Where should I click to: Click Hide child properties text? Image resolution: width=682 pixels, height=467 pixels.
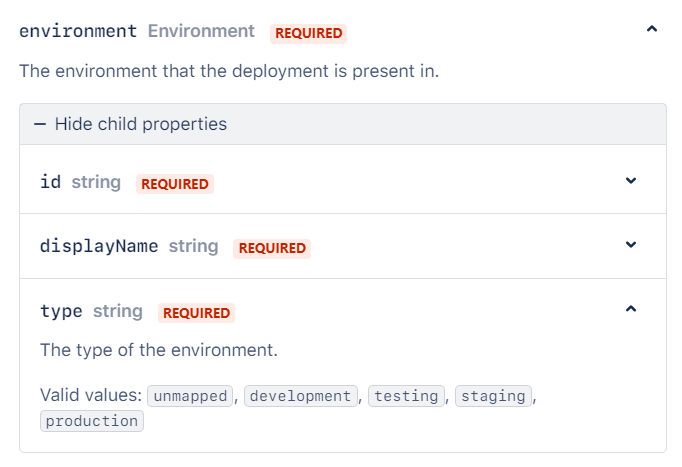pos(140,124)
